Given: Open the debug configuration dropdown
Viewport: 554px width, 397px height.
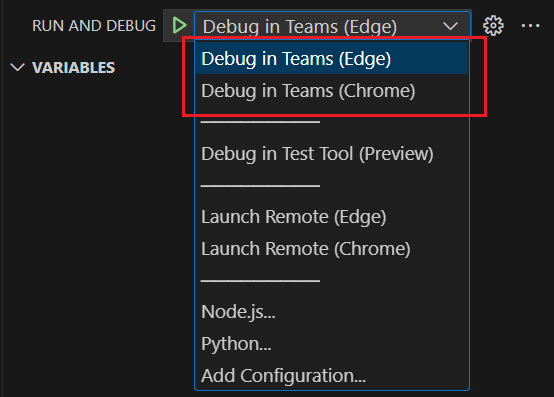Looking at the screenshot, I should [x=332, y=26].
